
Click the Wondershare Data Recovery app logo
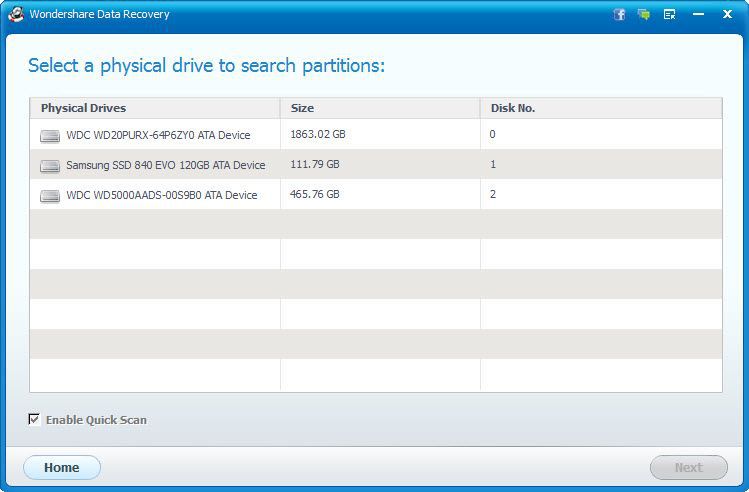[x=16, y=14]
